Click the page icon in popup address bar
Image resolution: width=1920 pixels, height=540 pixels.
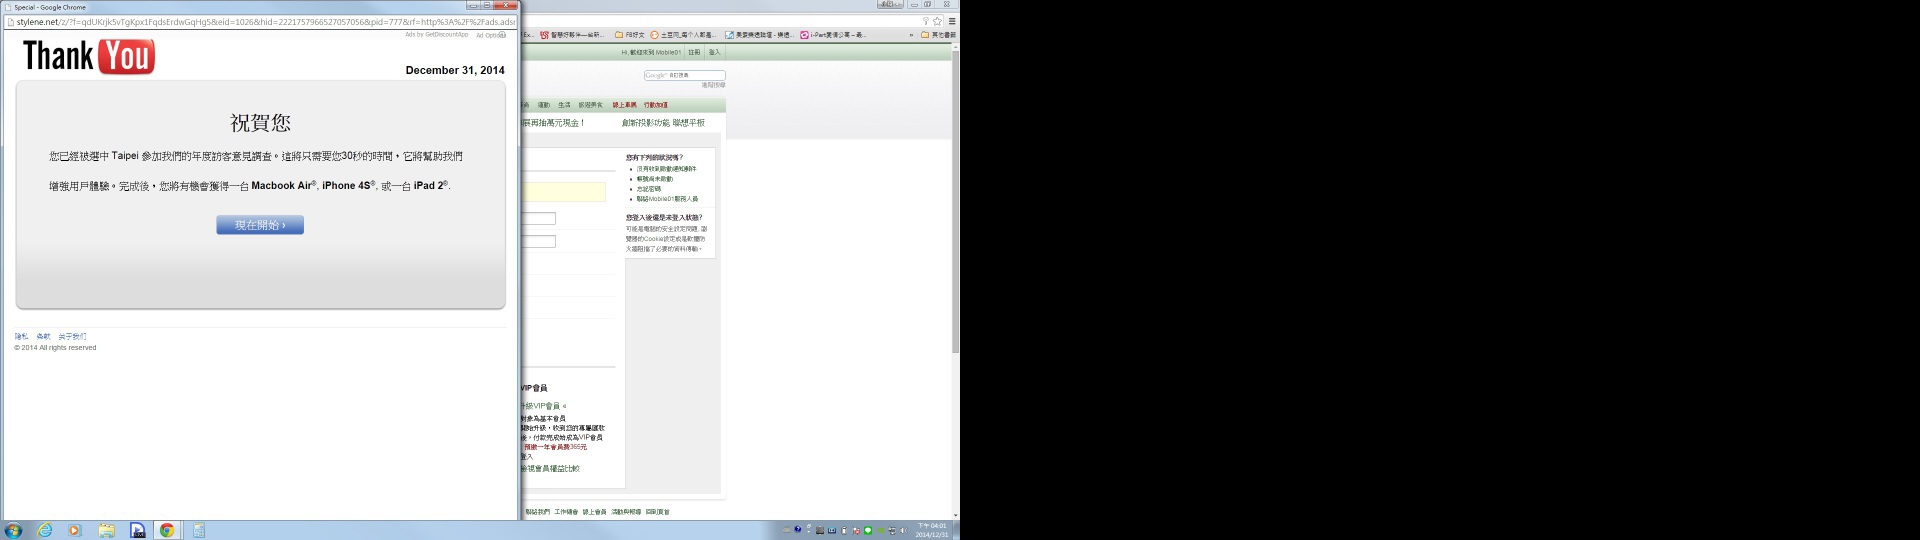tap(10, 21)
